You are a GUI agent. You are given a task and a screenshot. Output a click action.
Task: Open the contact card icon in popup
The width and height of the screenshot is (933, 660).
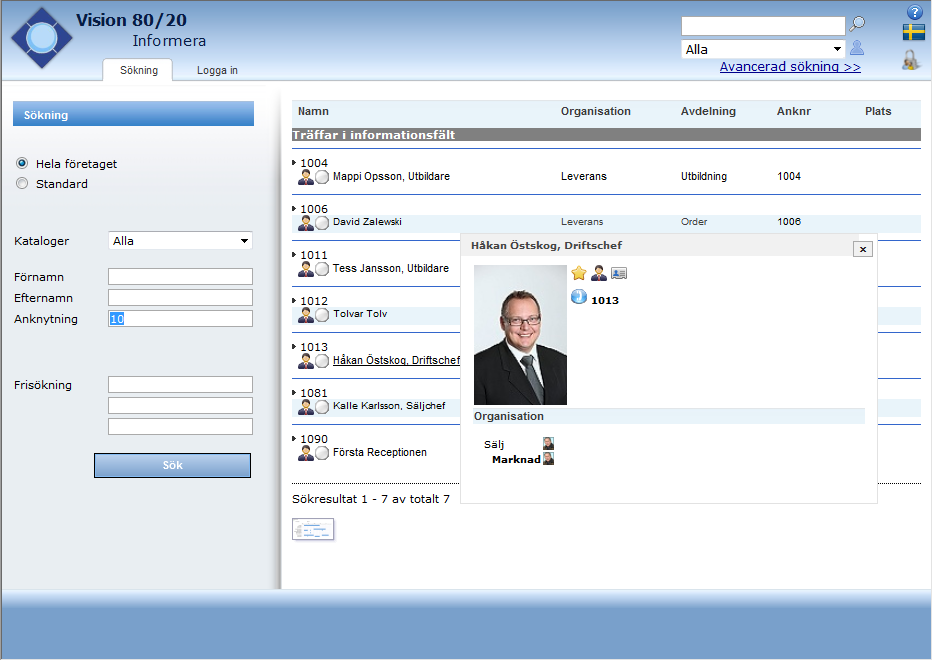pos(619,273)
